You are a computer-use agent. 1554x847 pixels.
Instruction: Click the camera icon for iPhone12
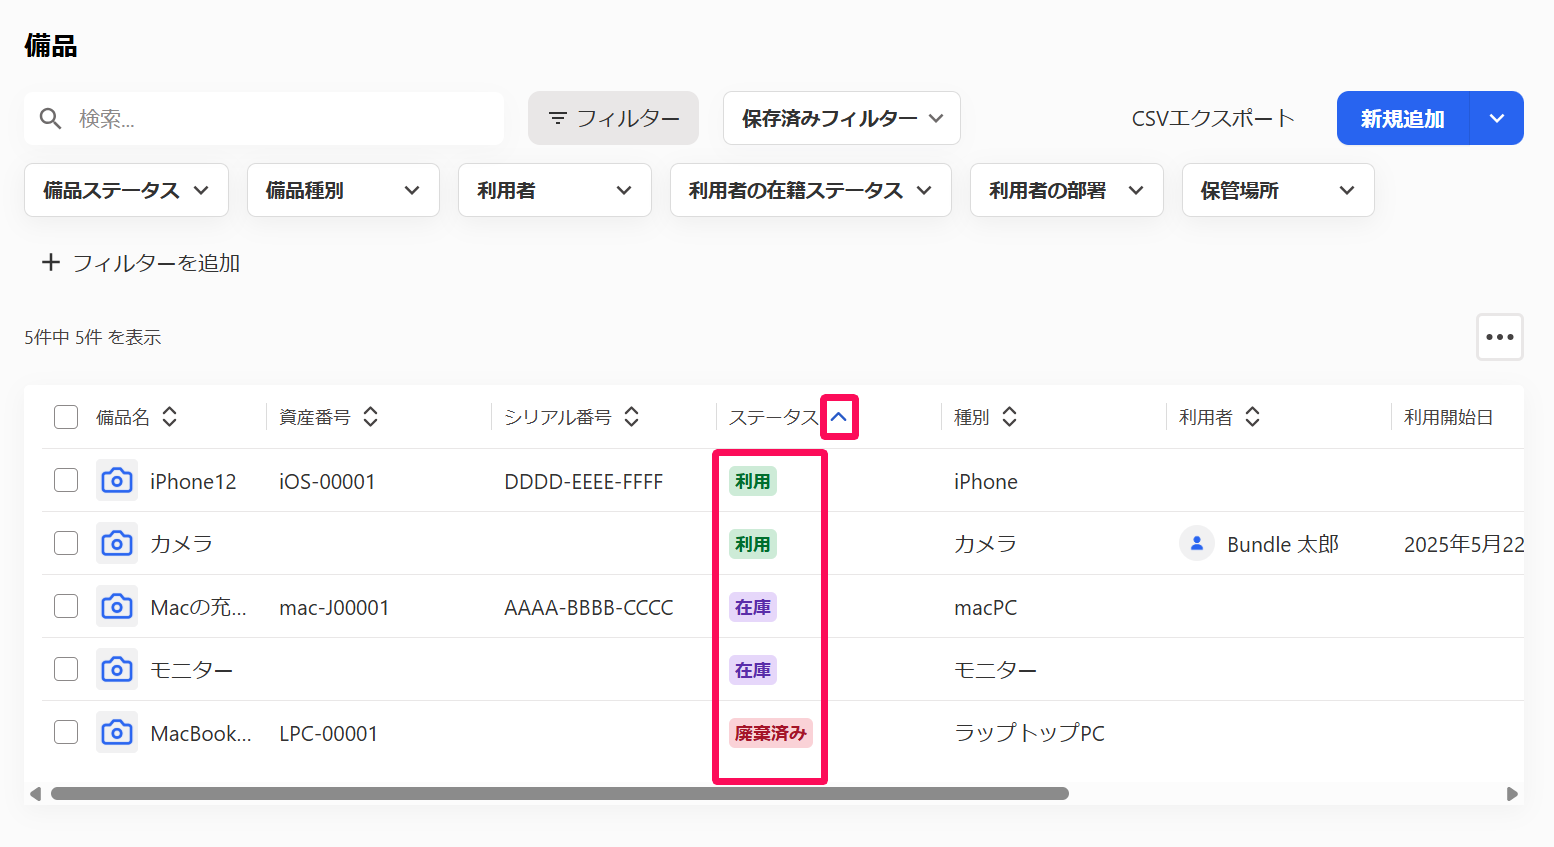117,480
